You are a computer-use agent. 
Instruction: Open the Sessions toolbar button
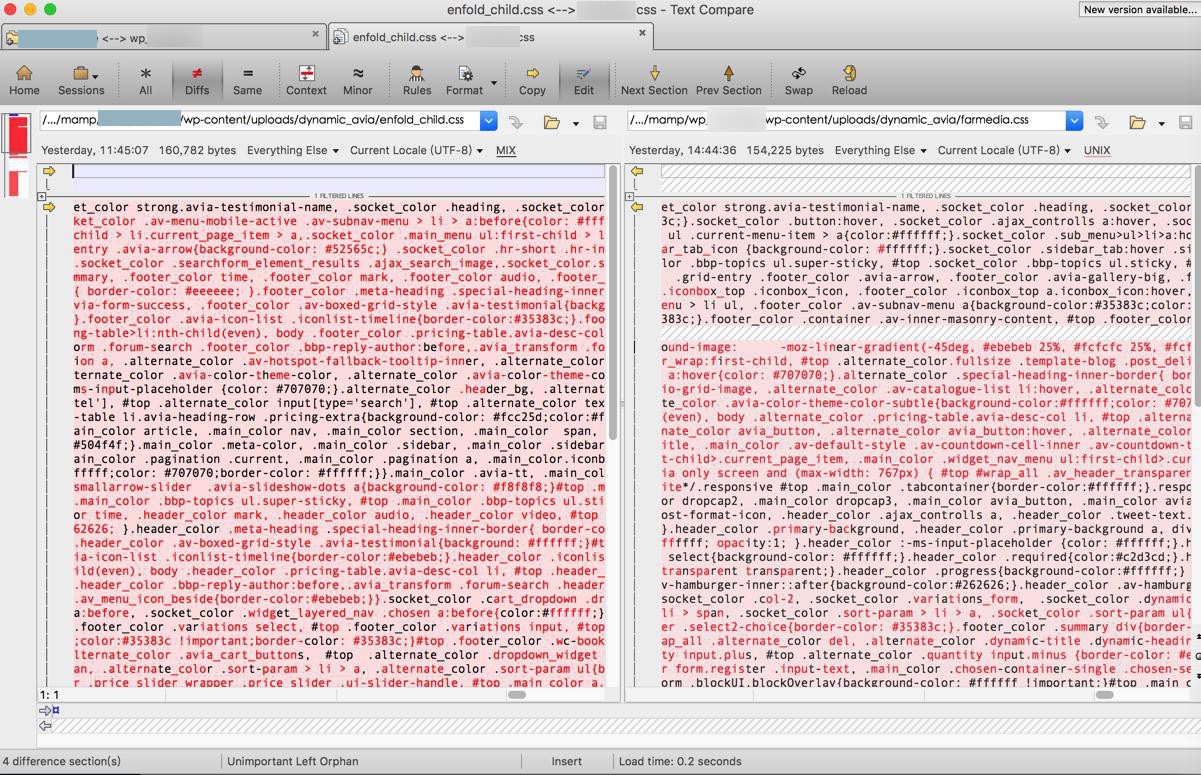click(x=81, y=80)
